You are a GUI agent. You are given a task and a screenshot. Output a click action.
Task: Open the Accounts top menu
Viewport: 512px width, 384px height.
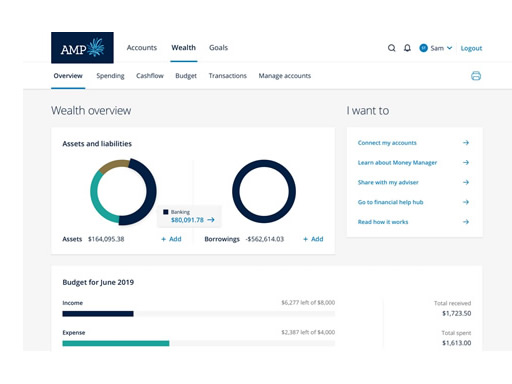142,48
